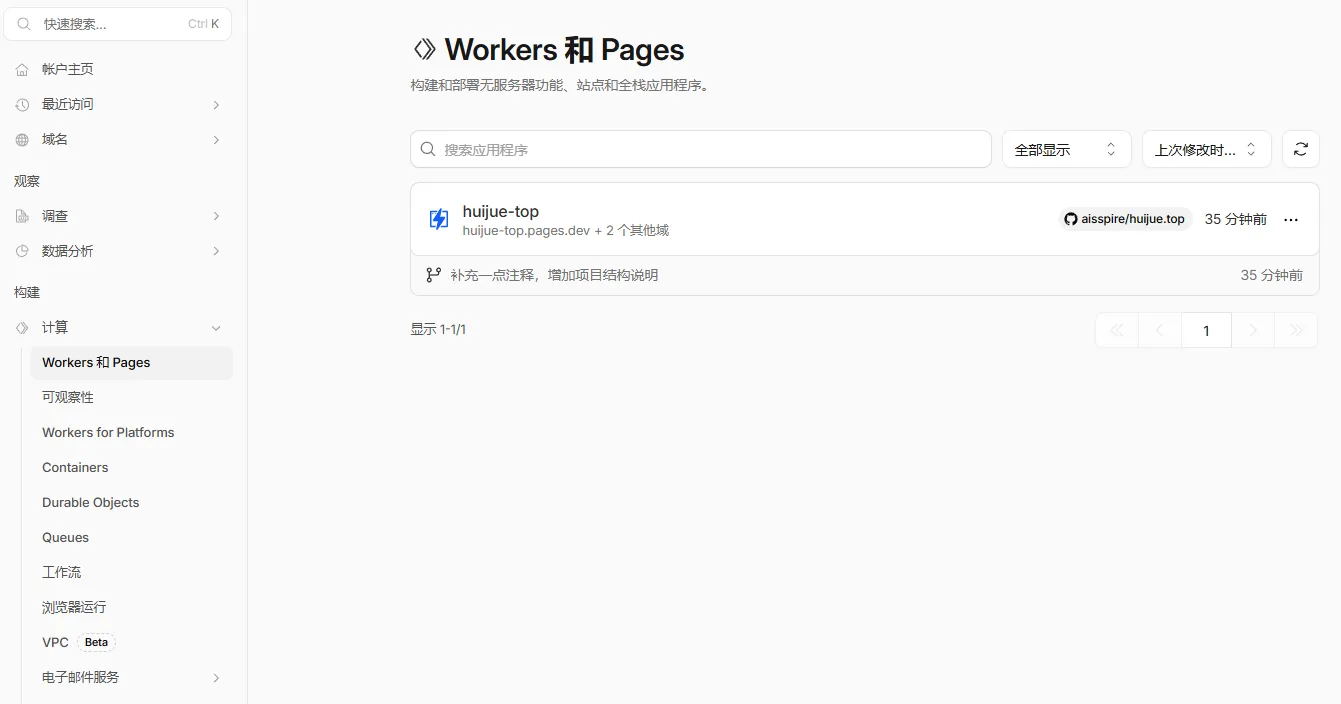
Task: Click the globe icon beside 域名
Action: (22, 140)
